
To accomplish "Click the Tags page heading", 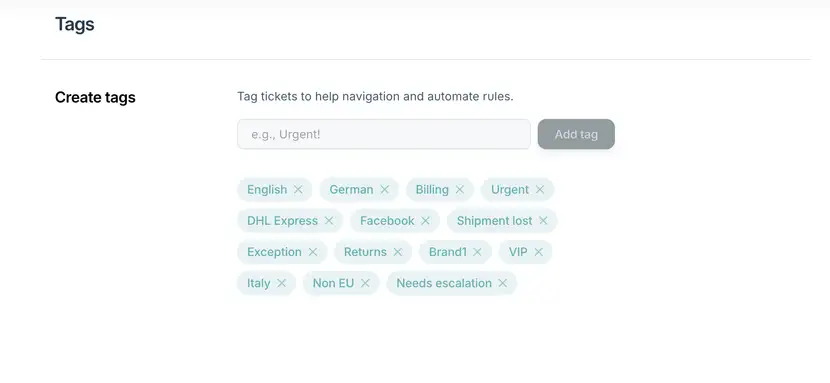I will pyautogui.click(x=75, y=24).
